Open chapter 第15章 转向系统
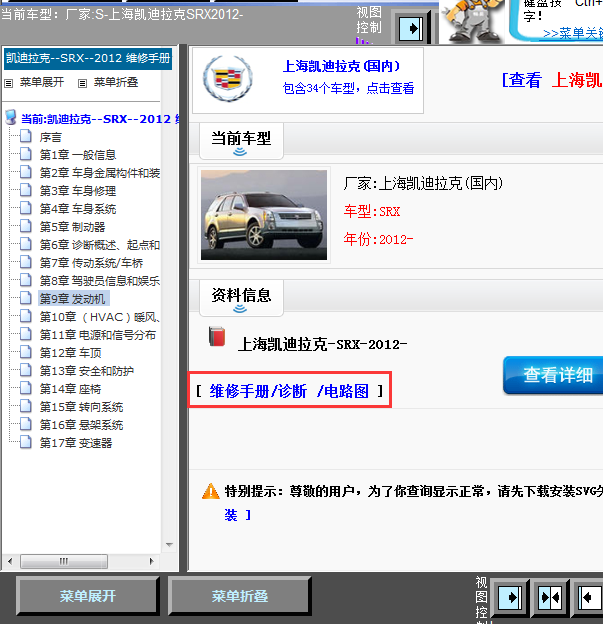This screenshot has width=603, height=624. pos(81,407)
